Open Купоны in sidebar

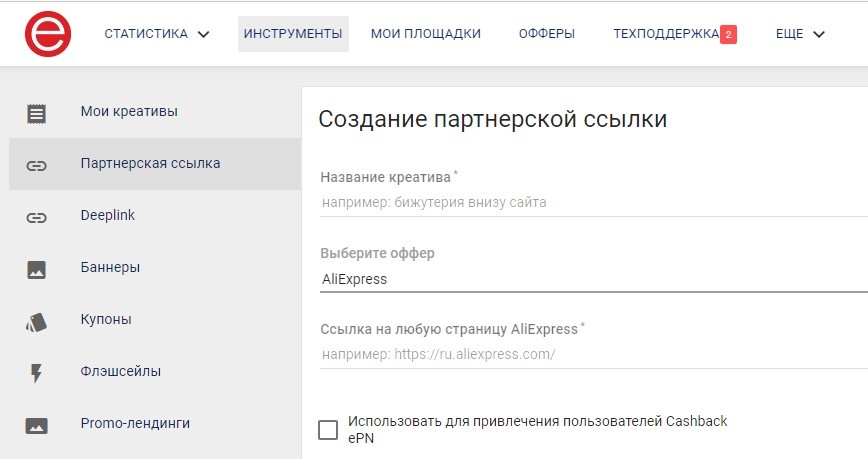[x=155, y=320]
